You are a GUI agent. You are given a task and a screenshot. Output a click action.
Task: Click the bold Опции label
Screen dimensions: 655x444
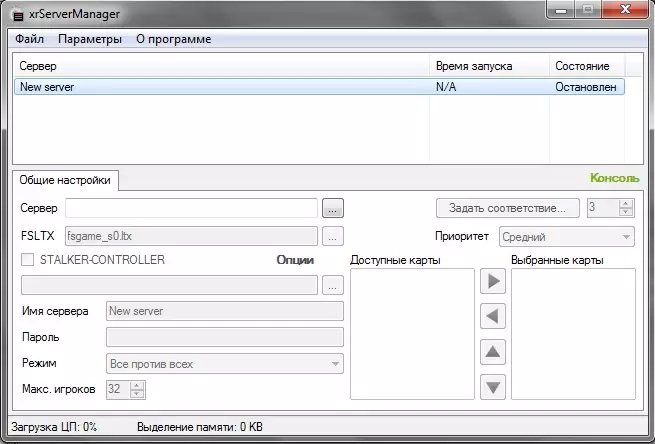pos(295,260)
